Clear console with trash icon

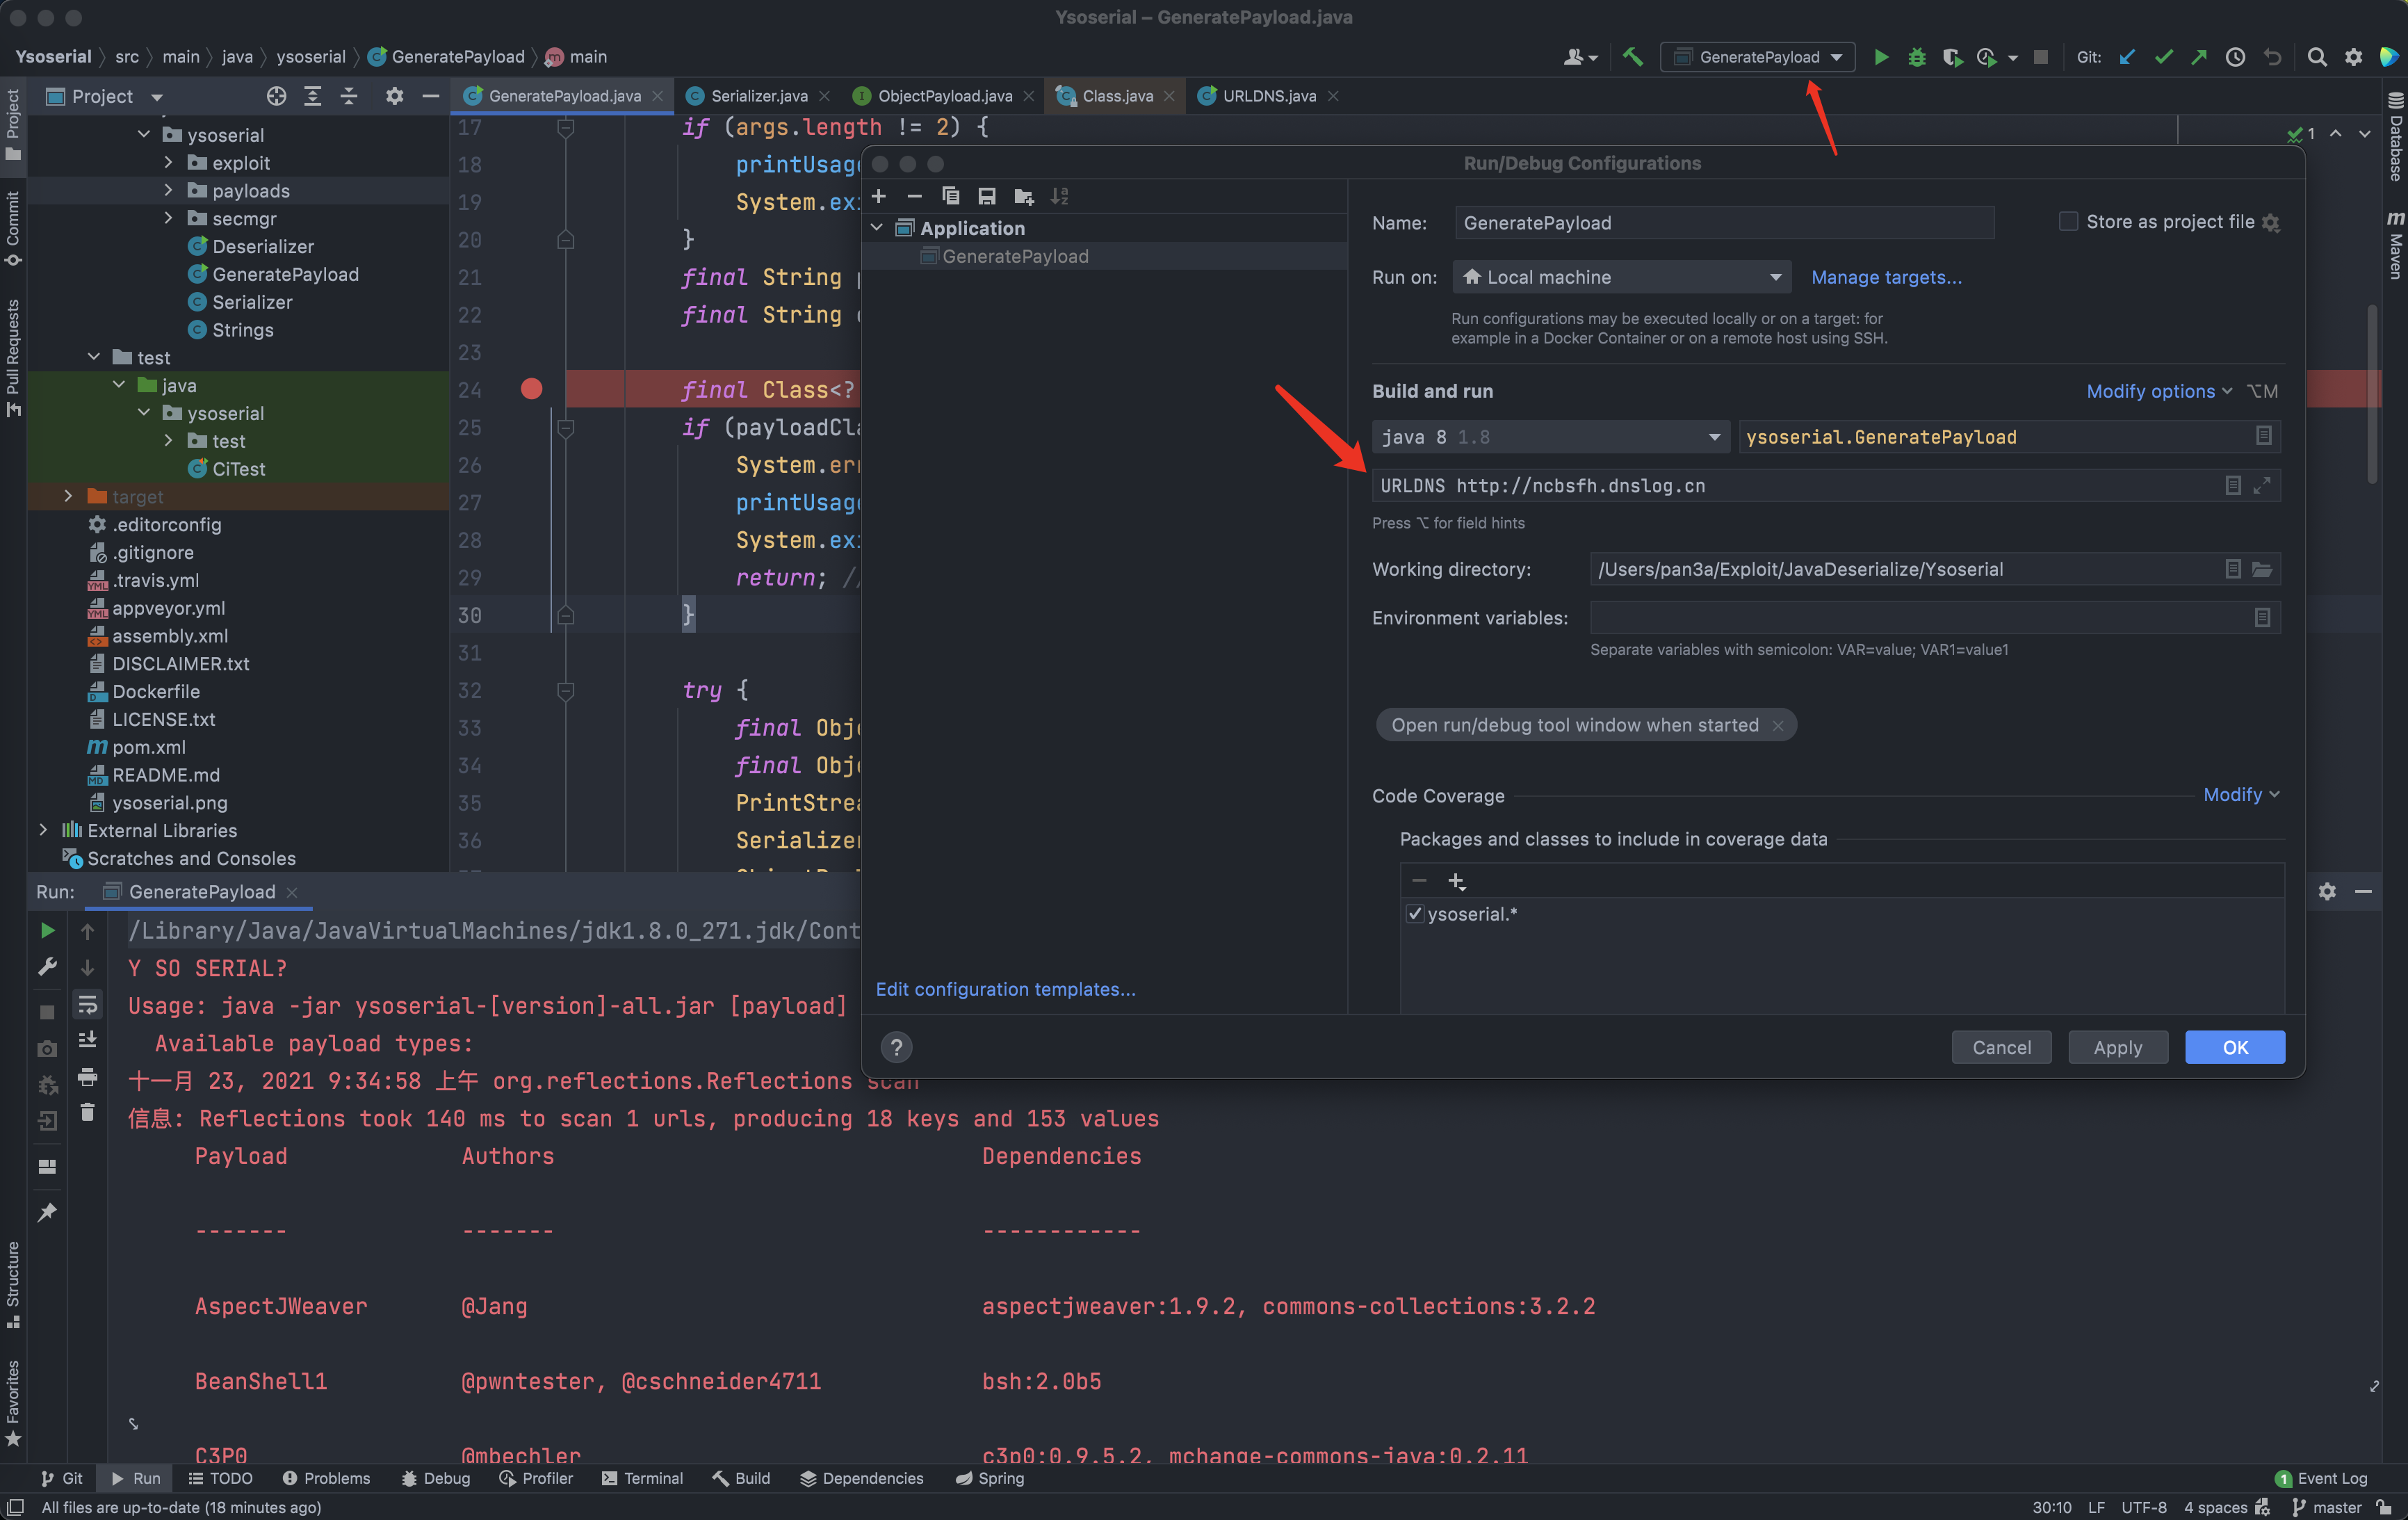(x=87, y=1112)
